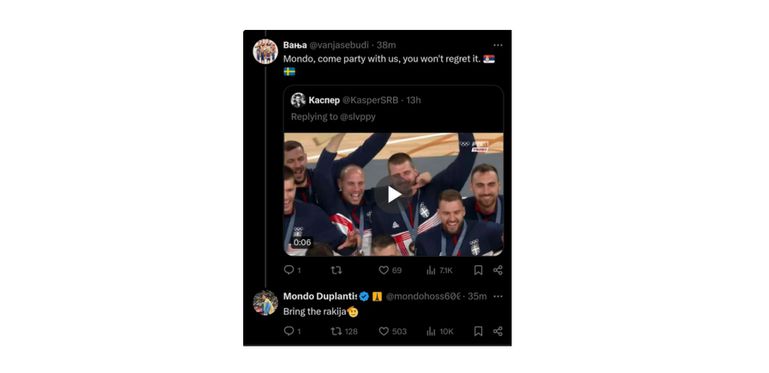Like the tweet with 503 likes
This screenshot has width=769, height=373.
tap(393, 331)
